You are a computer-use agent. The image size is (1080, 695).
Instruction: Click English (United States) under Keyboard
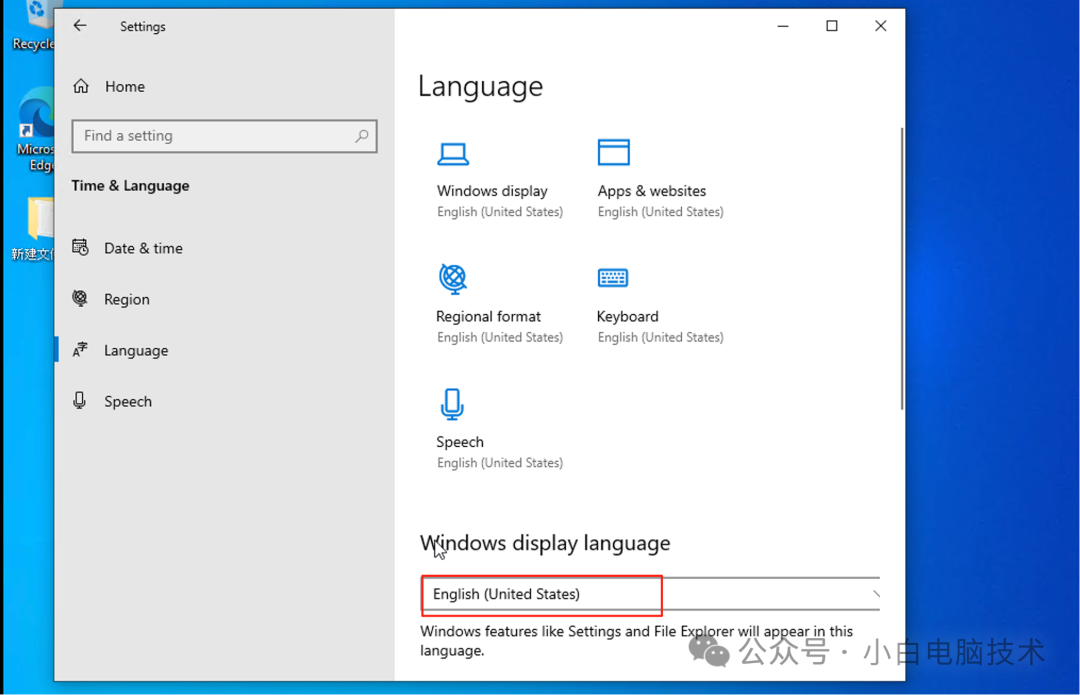point(661,338)
